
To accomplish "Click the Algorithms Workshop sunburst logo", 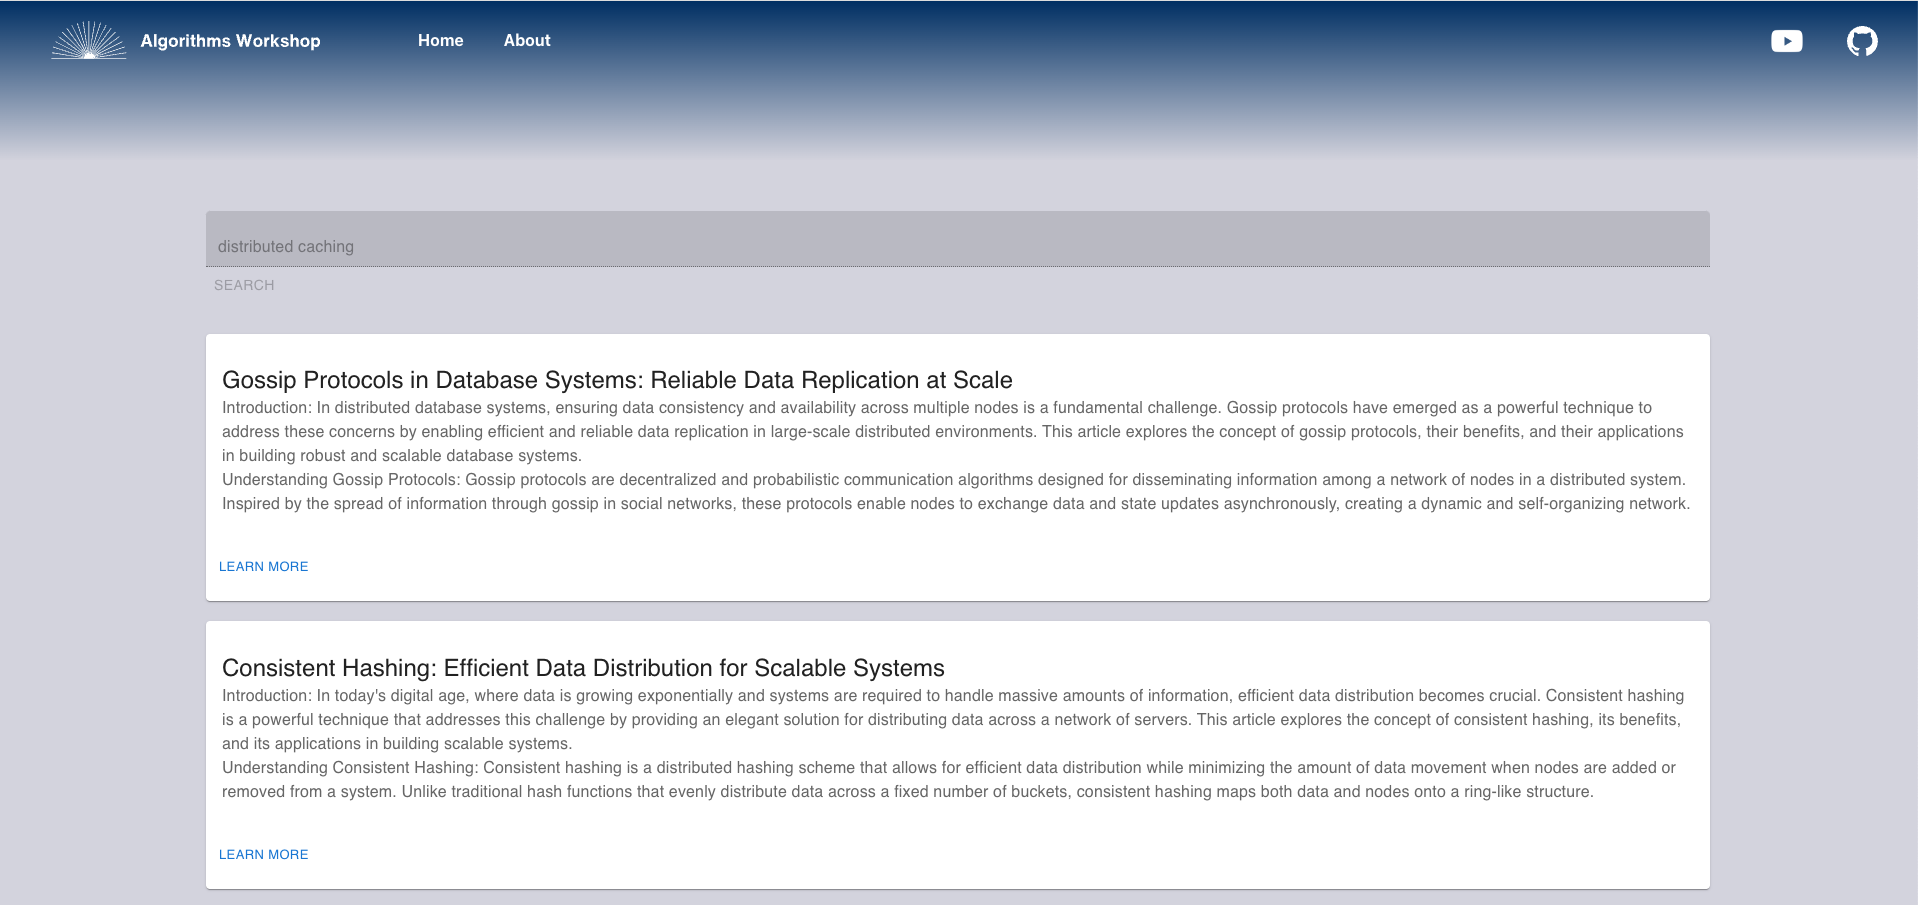I will (89, 40).
